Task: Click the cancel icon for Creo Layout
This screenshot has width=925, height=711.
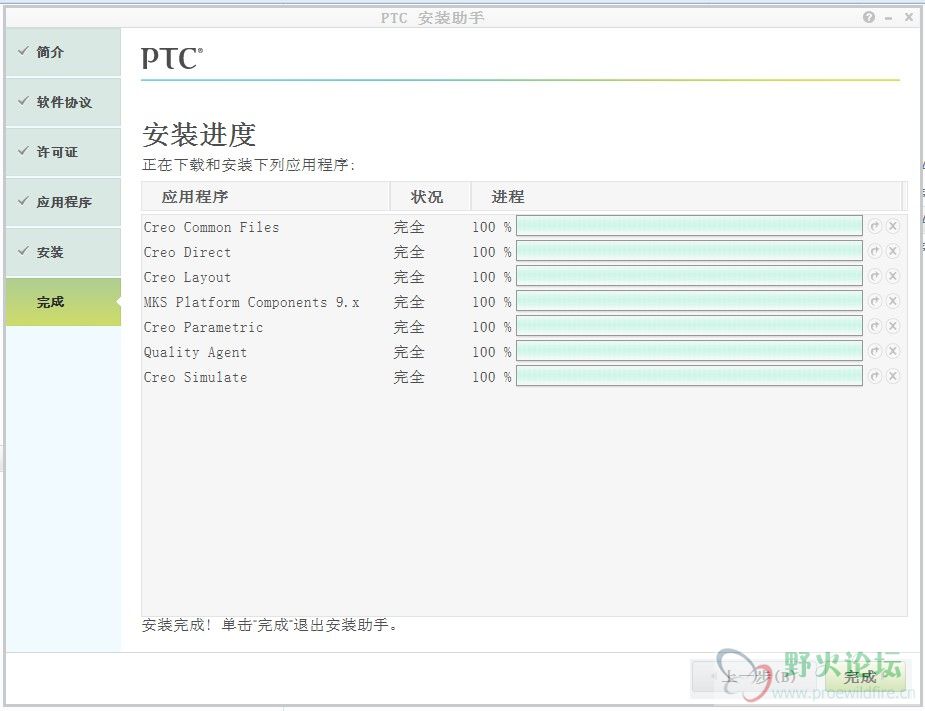Action: 893,276
